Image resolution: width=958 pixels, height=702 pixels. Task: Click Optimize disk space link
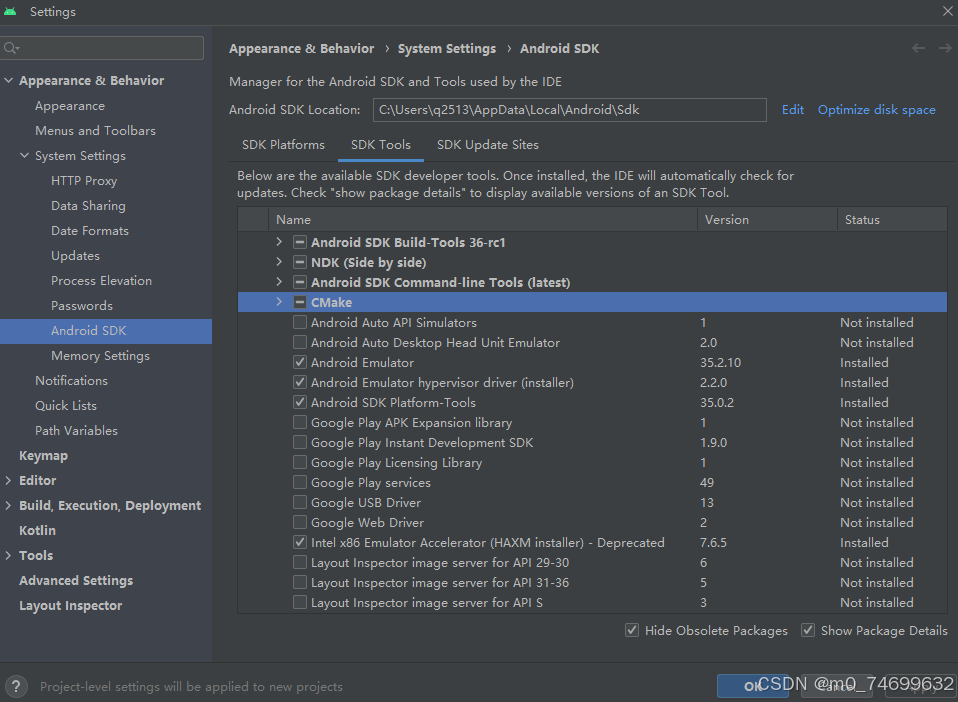coord(876,110)
